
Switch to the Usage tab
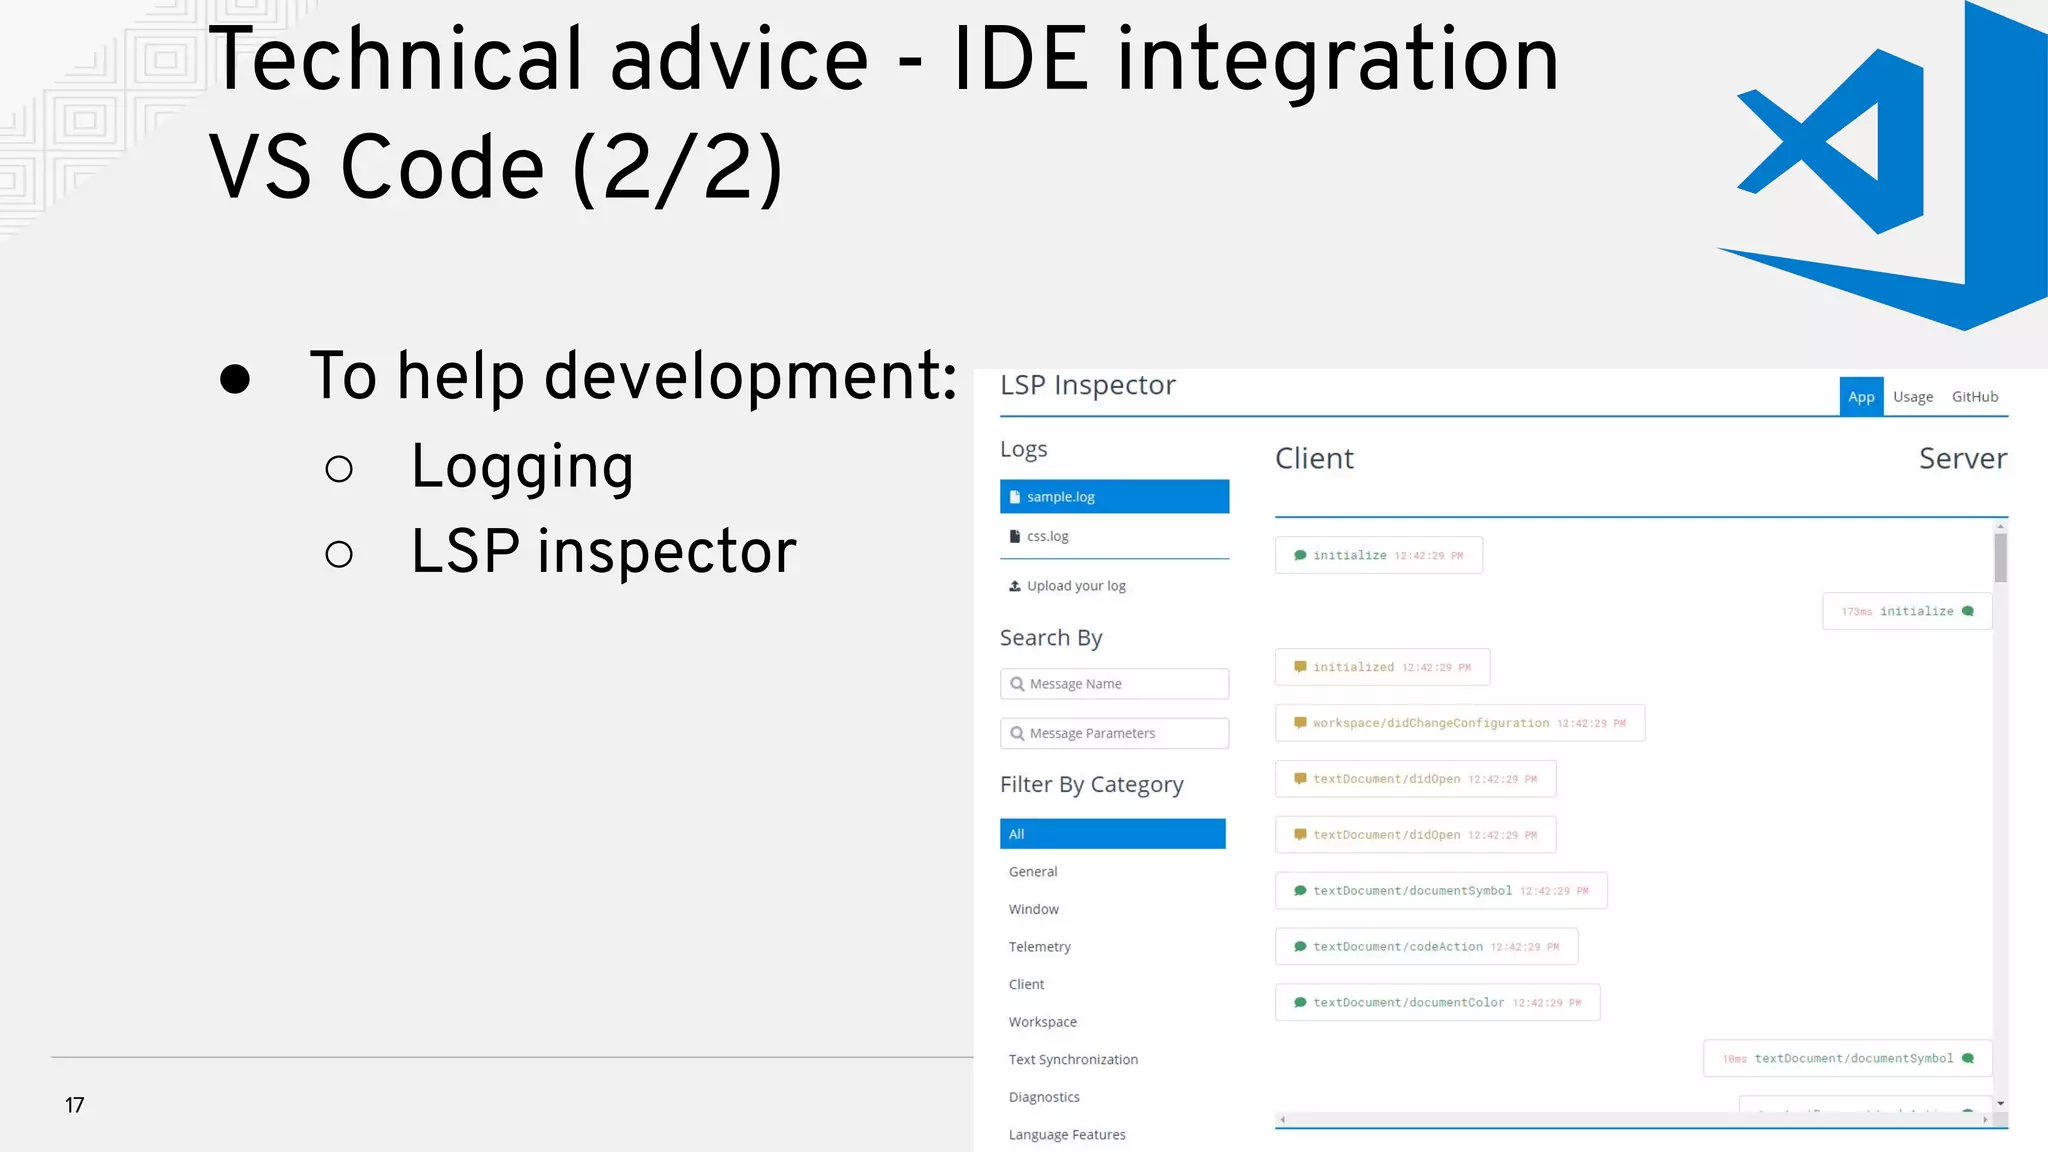coord(1913,397)
